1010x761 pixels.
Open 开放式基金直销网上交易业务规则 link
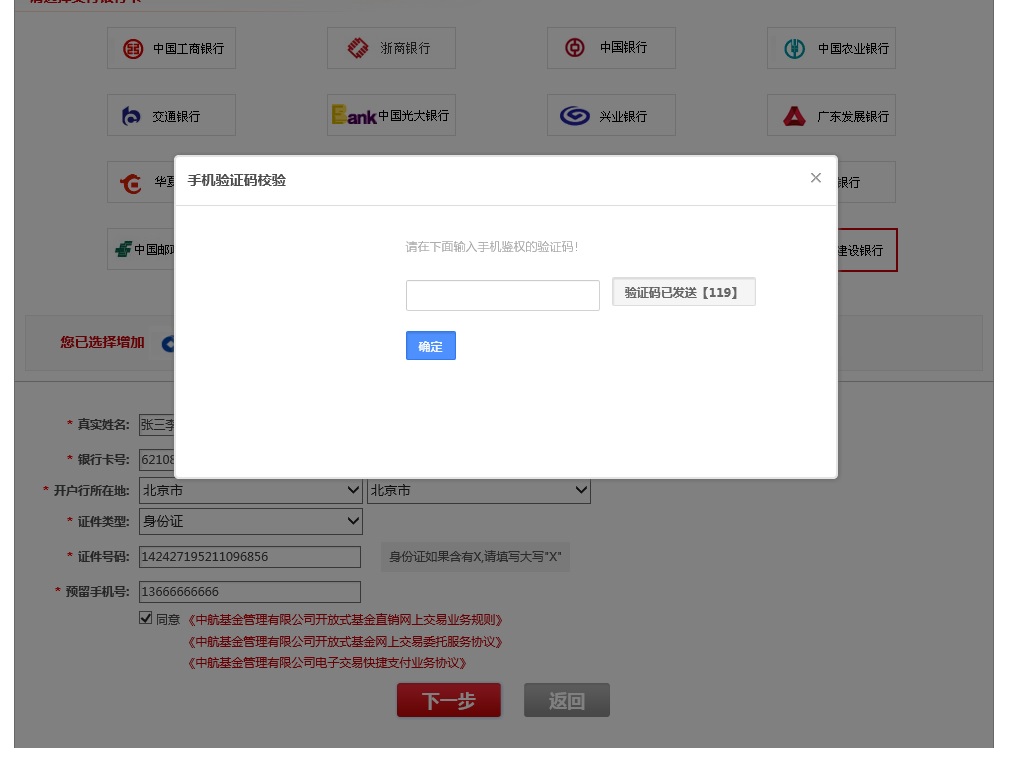(345, 620)
